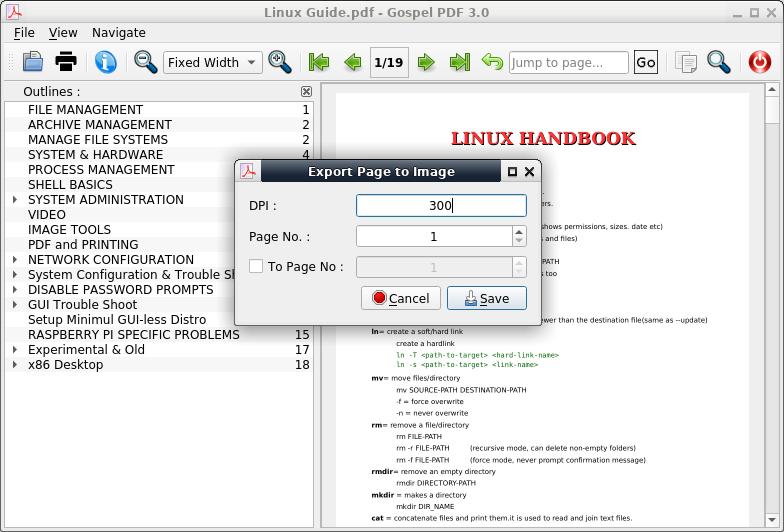Expand SYSTEM ADMINISTRATION outline
Screen dimensions: 784x532
[x=15, y=200]
